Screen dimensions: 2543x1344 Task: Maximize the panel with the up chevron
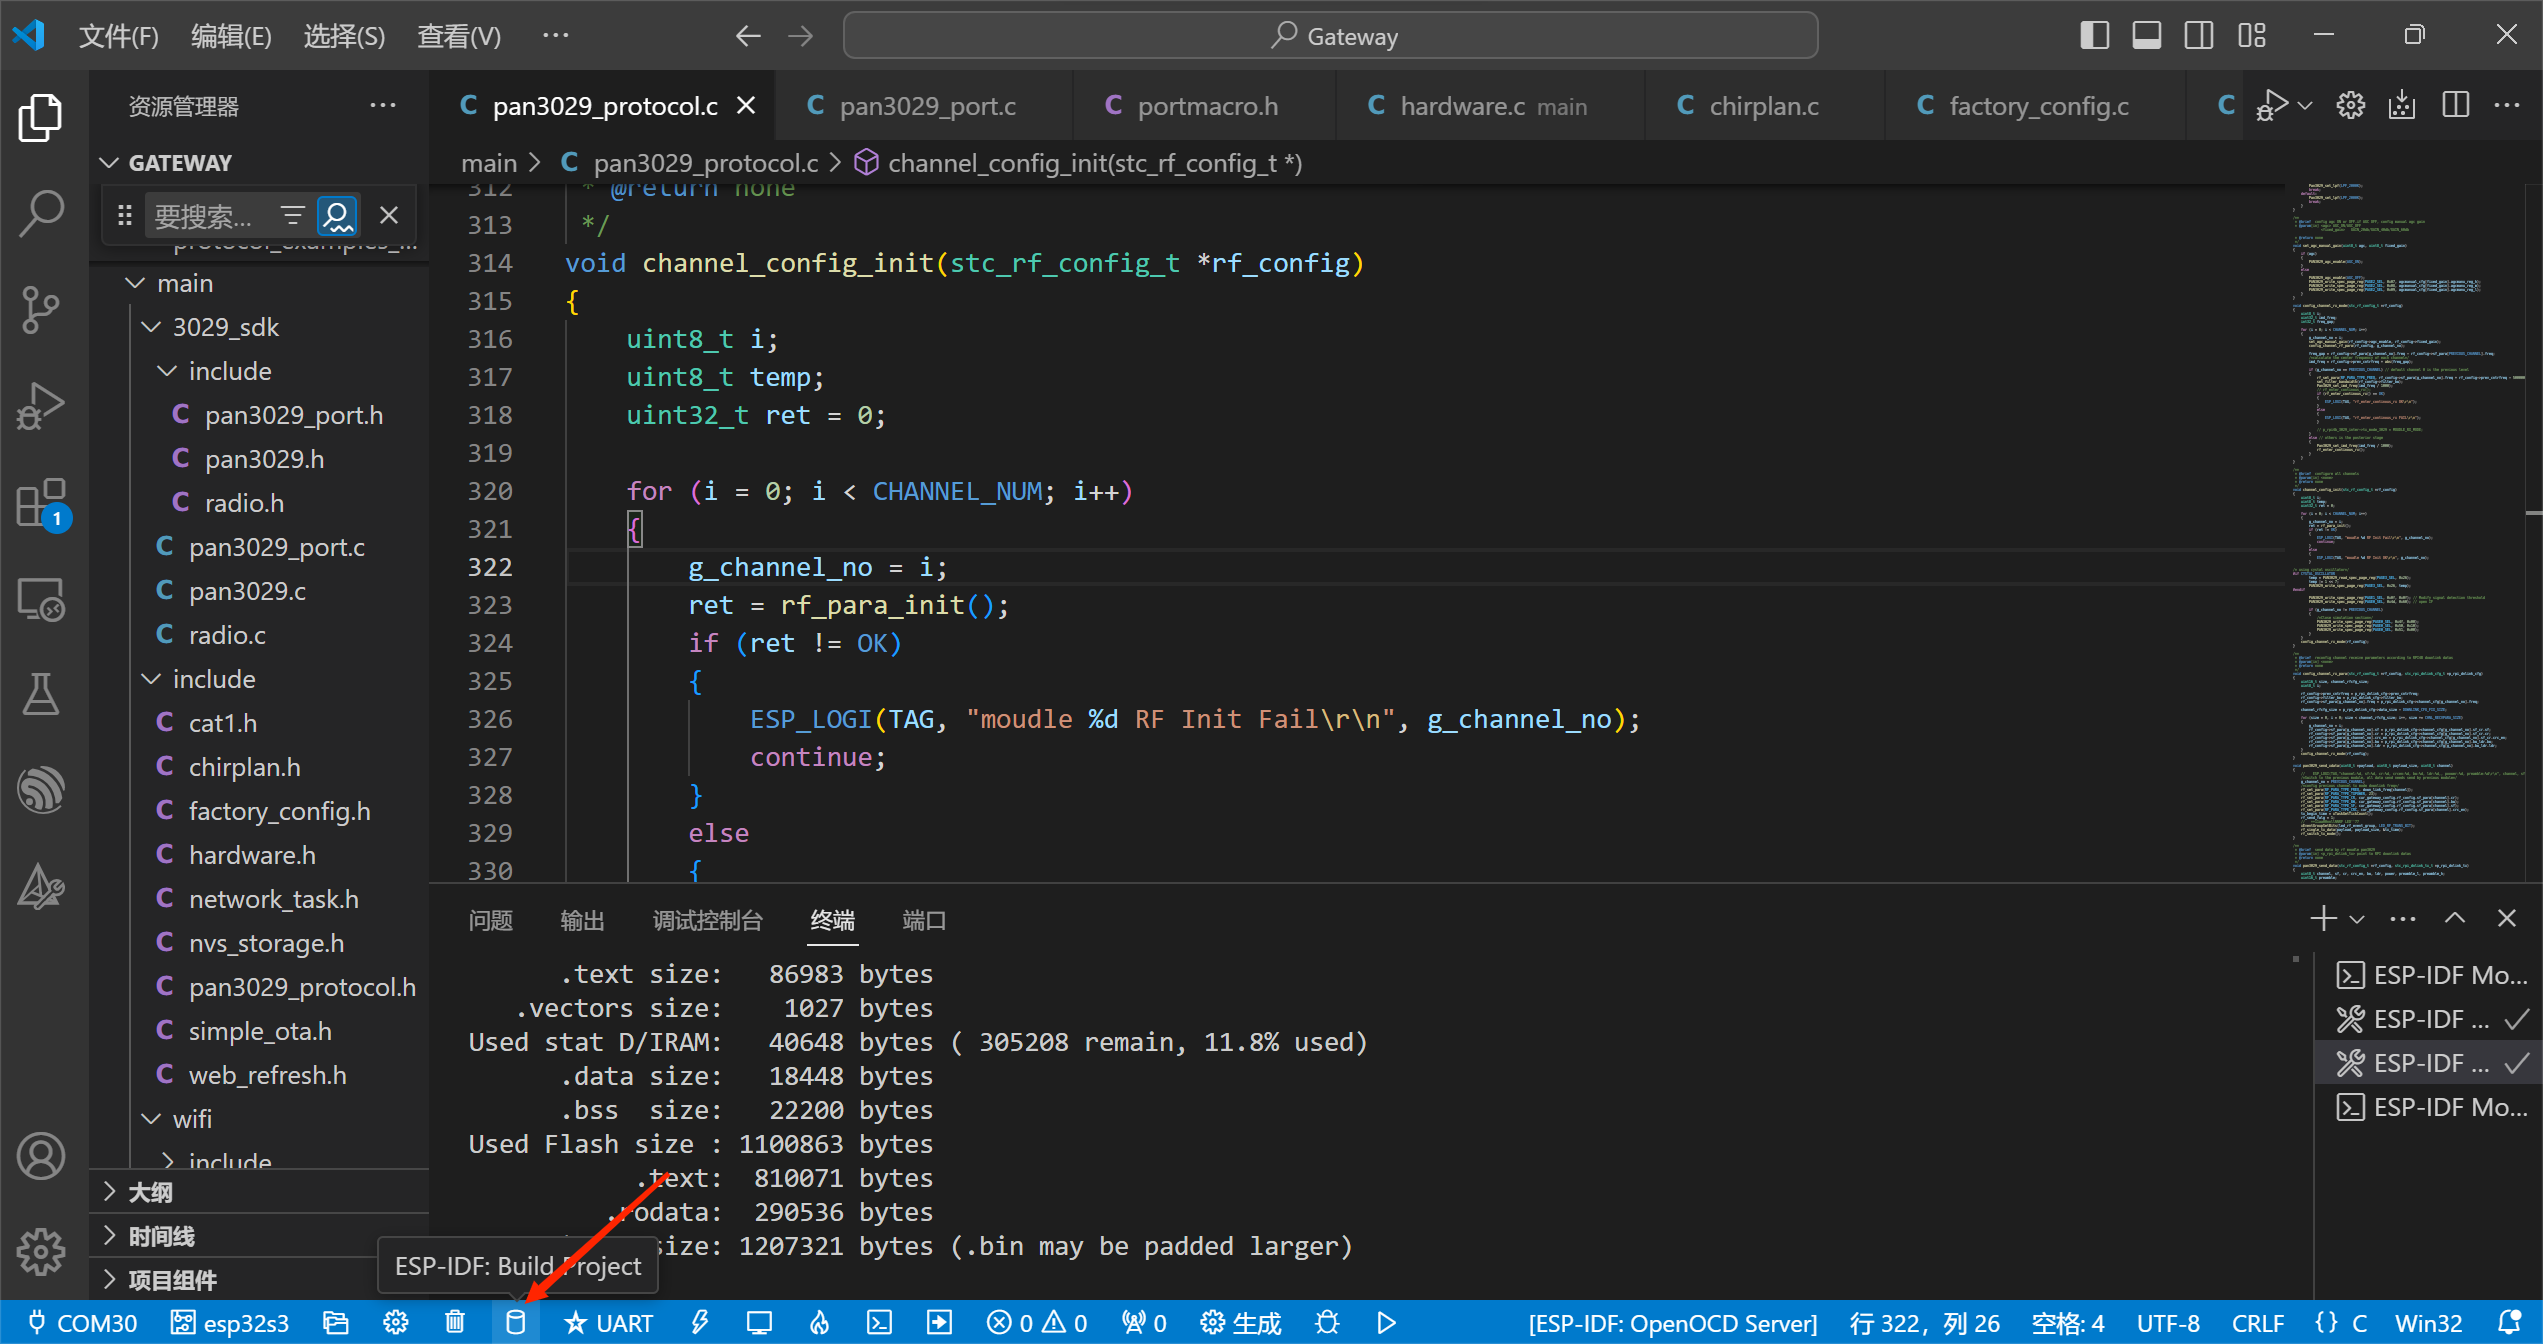tap(2455, 919)
